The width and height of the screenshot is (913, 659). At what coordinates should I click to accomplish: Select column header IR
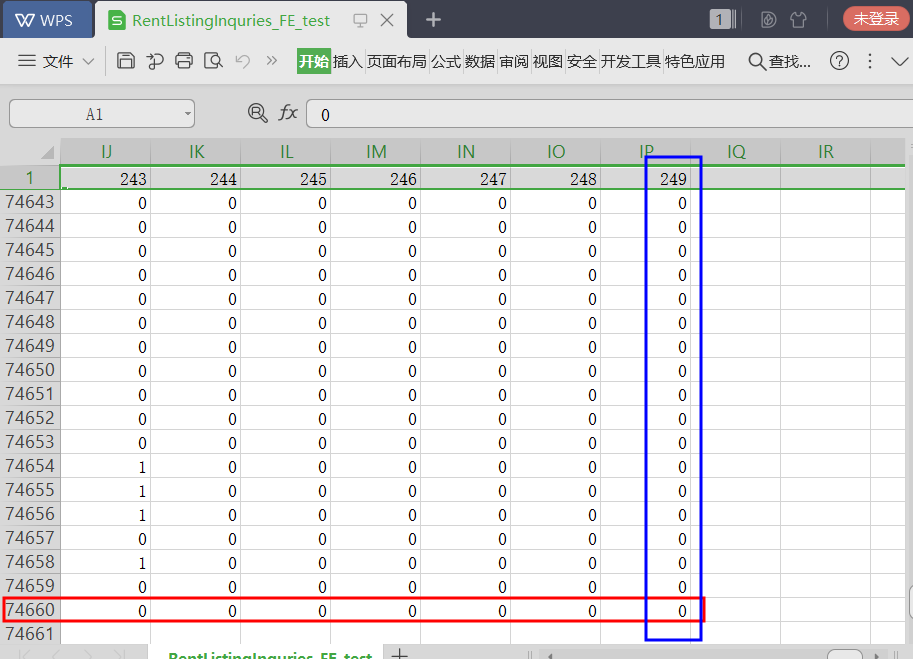pyautogui.click(x=826, y=153)
